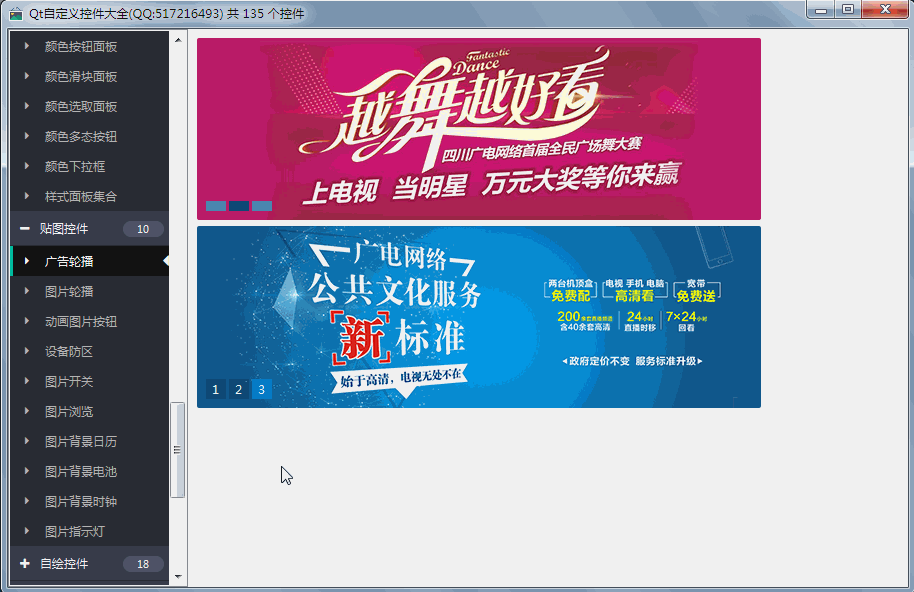The image size is (914, 592).
Task: Click the sidebar vertical scrollbar thumb
Action: pyautogui.click(x=178, y=450)
